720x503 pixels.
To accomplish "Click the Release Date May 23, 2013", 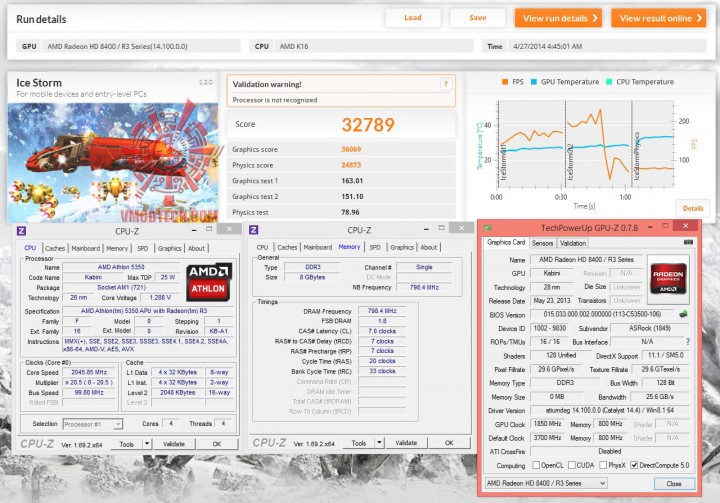I will (x=552, y=300).
